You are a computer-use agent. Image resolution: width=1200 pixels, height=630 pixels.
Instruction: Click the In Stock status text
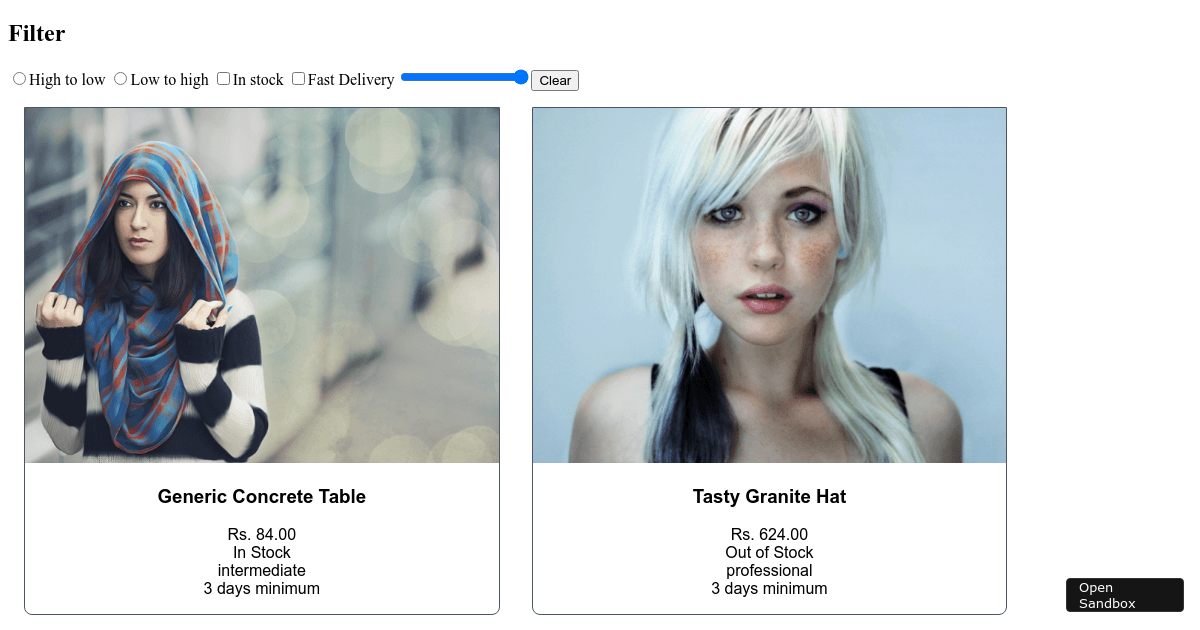(262, 552)
